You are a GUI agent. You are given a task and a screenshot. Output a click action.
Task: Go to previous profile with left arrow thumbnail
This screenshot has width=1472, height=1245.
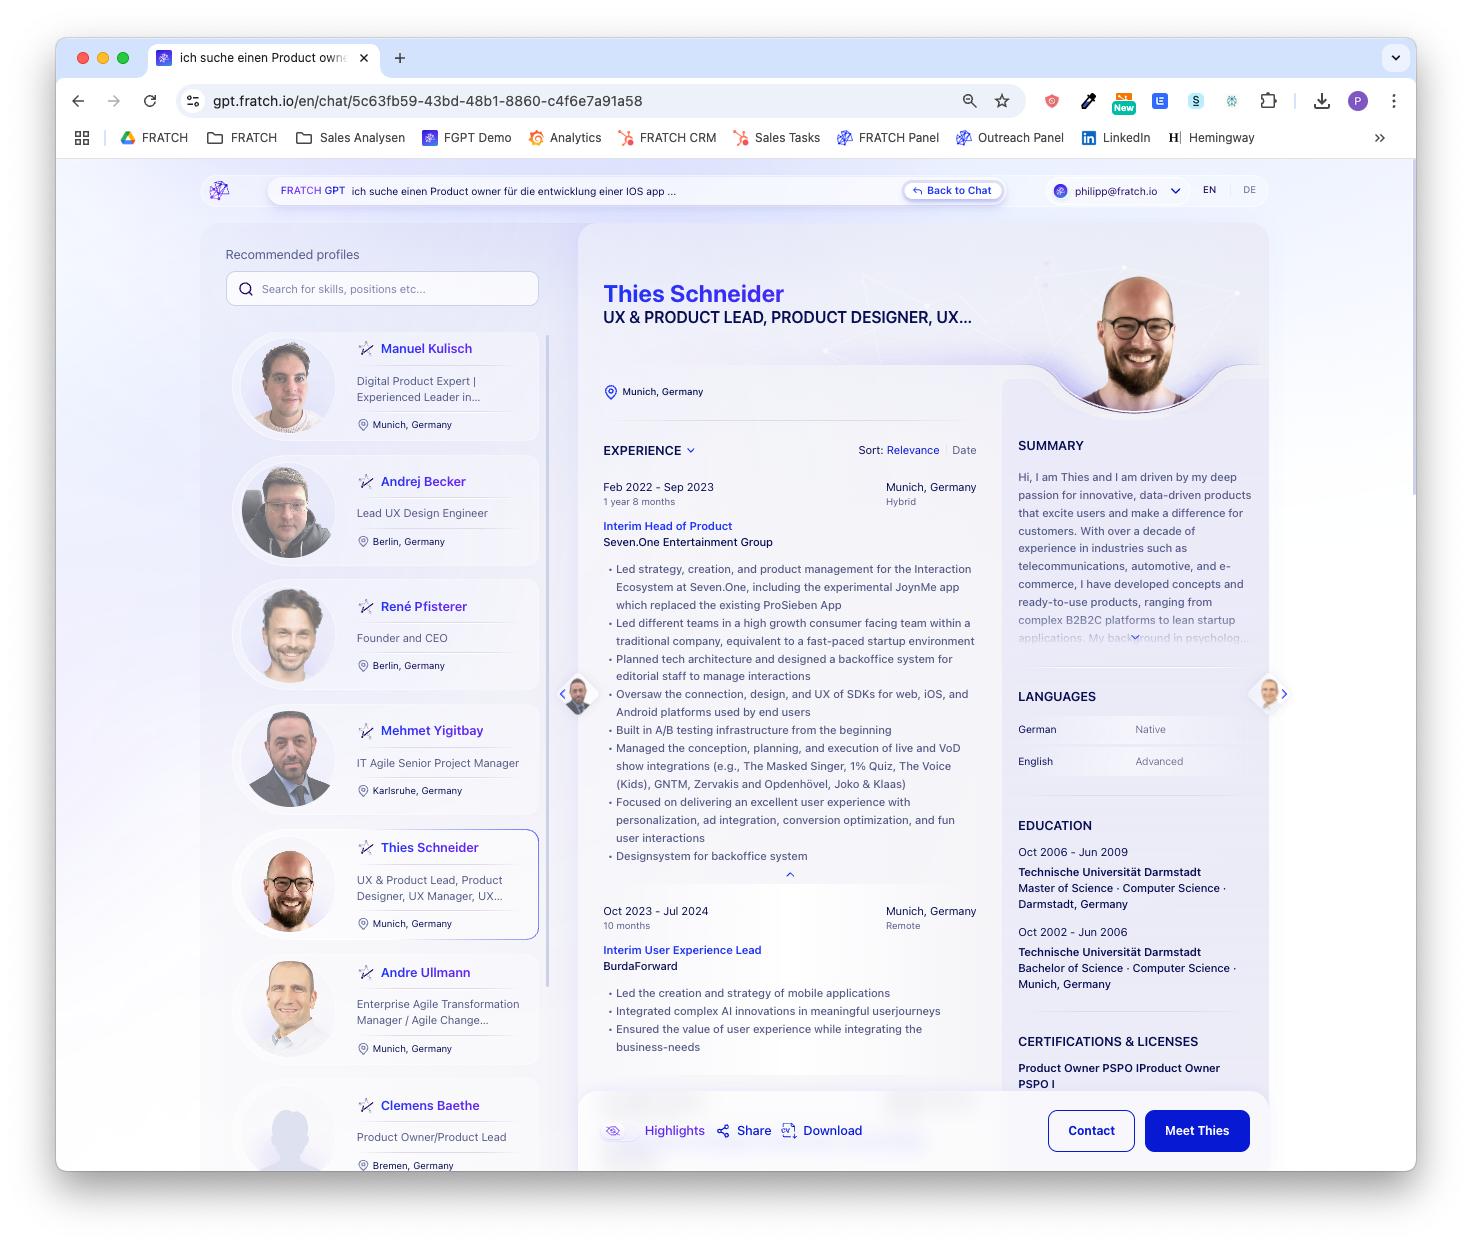pyautogui.click(x=575, y=694)
